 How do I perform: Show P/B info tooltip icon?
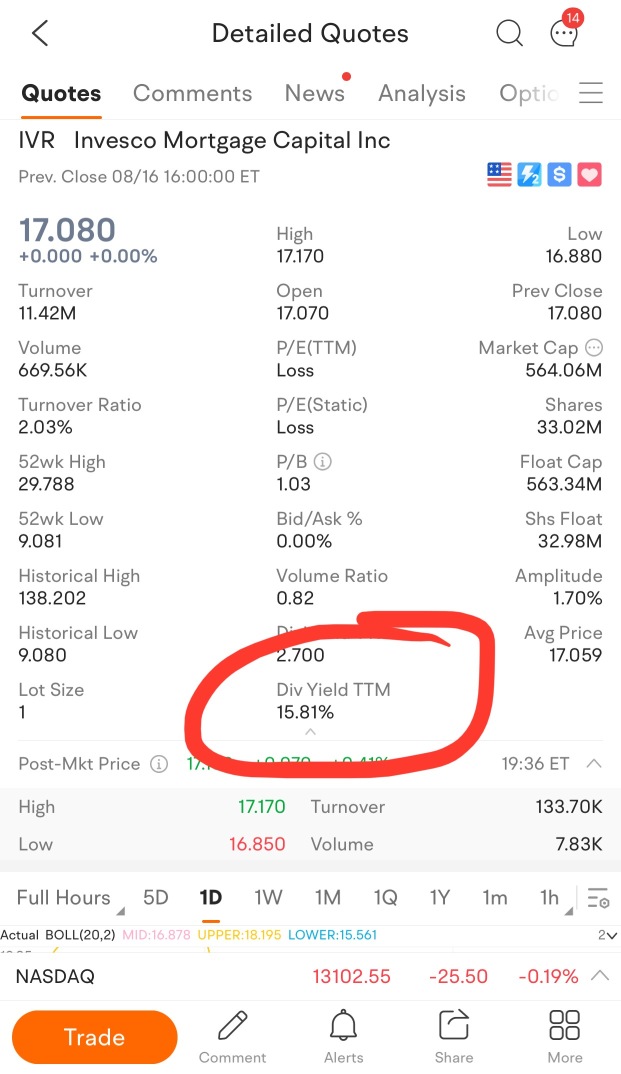coord(322,462)
